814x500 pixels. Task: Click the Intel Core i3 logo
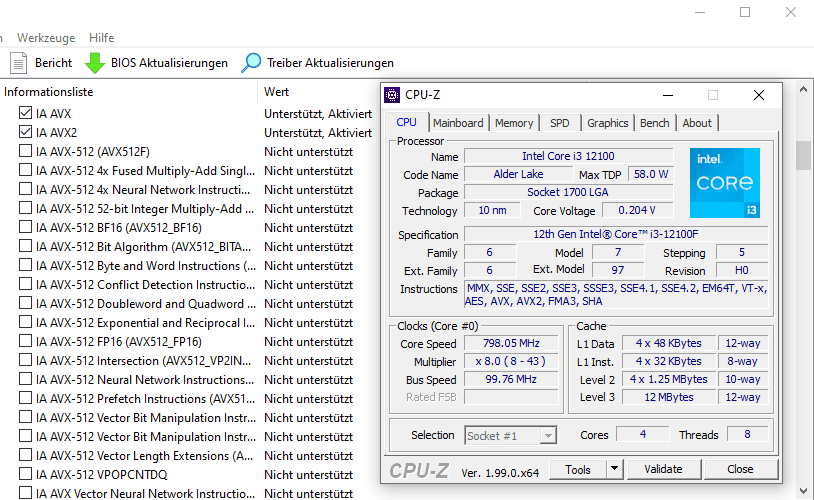pos(725,183)
